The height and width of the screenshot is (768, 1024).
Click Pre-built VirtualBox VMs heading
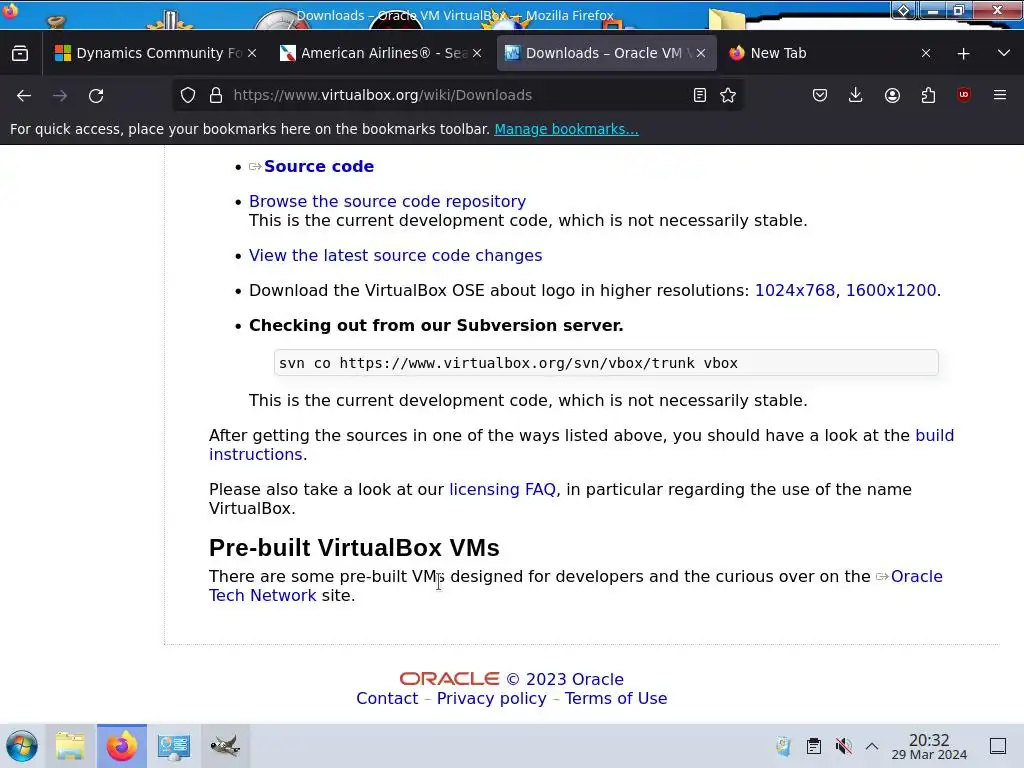tap(354, 548)
